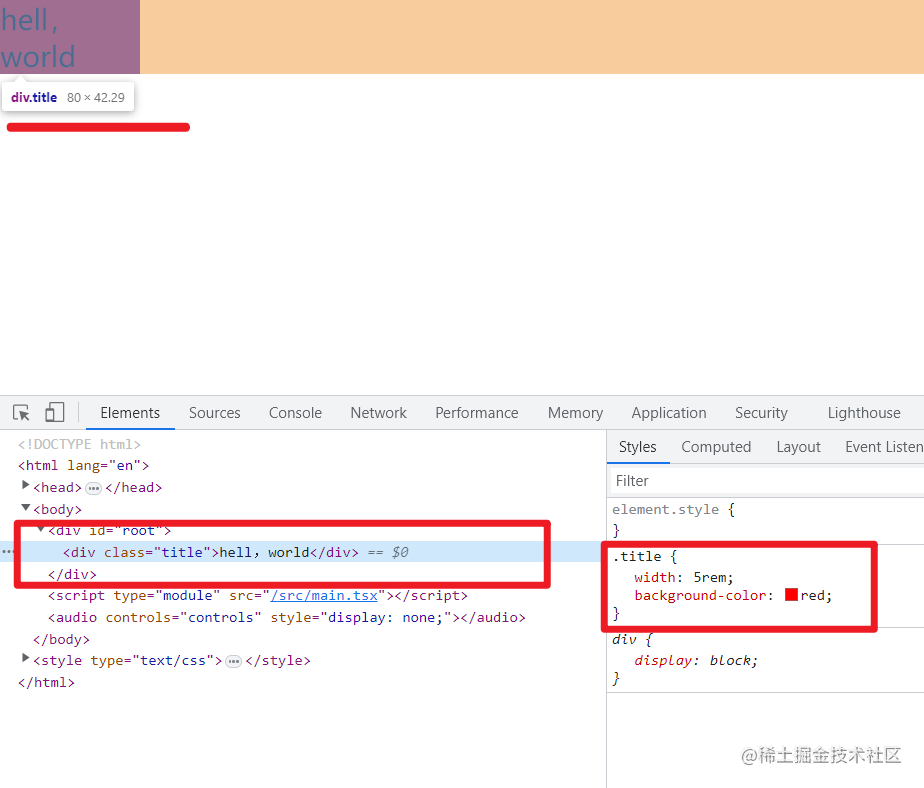The image size is (924, 788).
Task: Expand the head element node
Action: [x=25, y=485]
